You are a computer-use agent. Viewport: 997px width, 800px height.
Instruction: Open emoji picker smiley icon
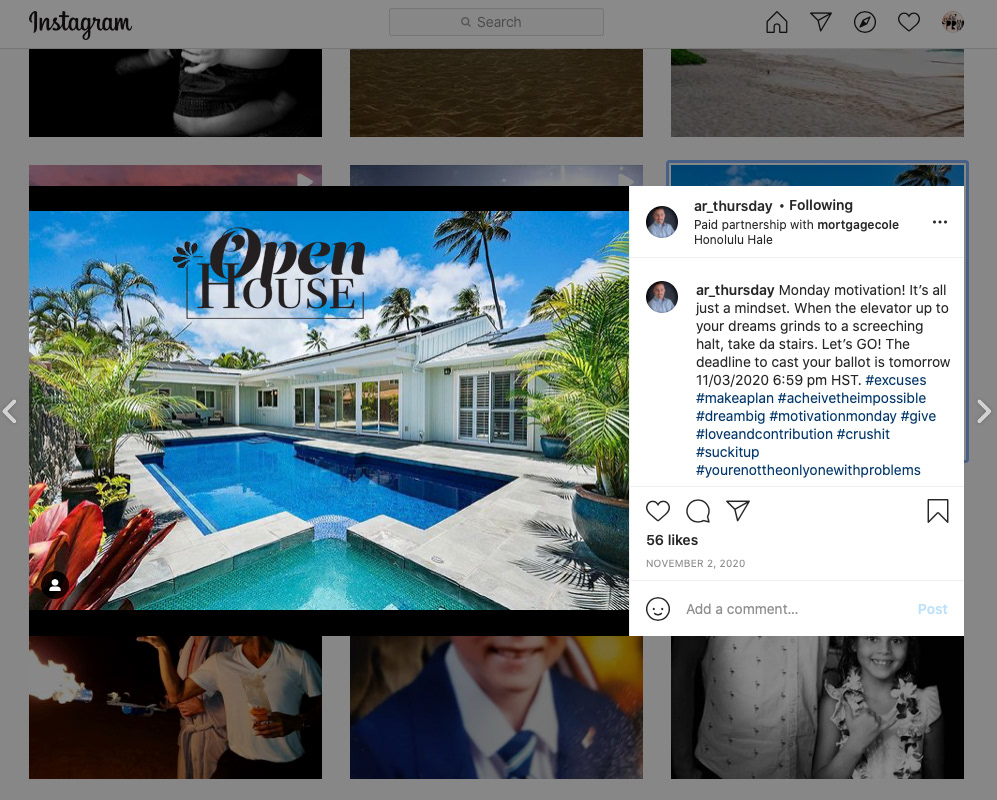tap(658, 609)
